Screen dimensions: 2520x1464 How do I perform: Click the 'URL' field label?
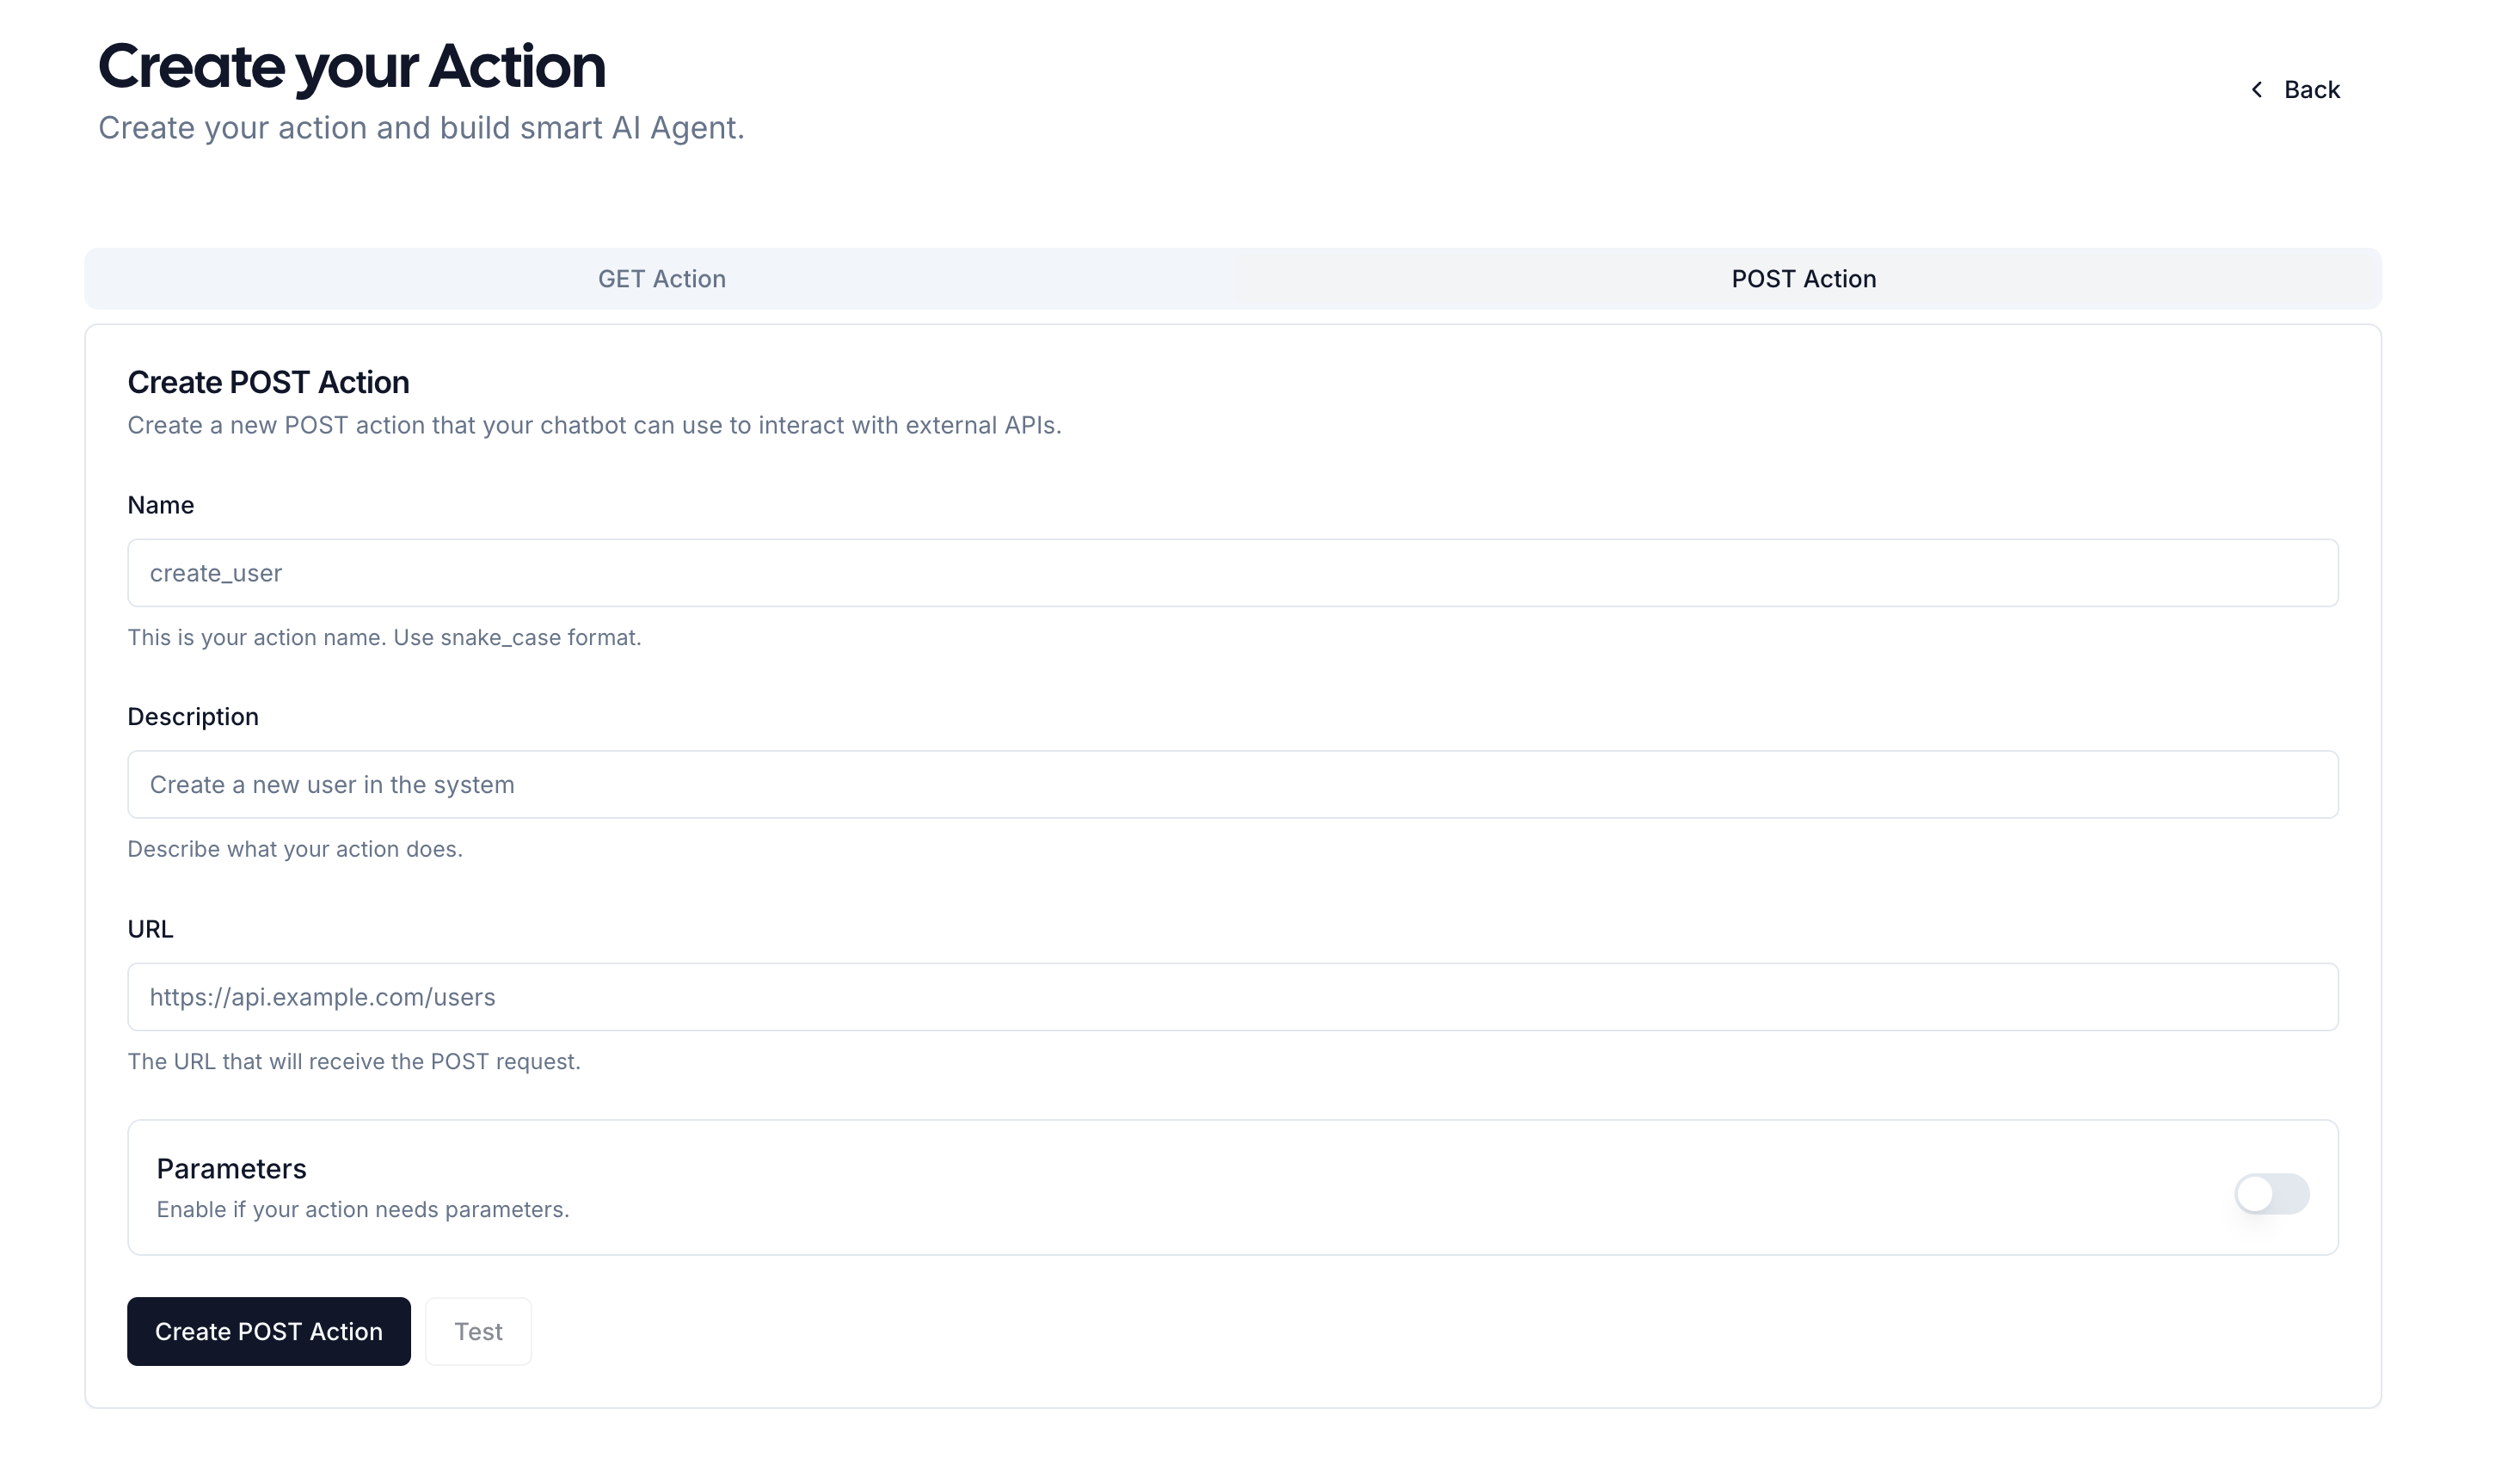click(x=150, y=929)
